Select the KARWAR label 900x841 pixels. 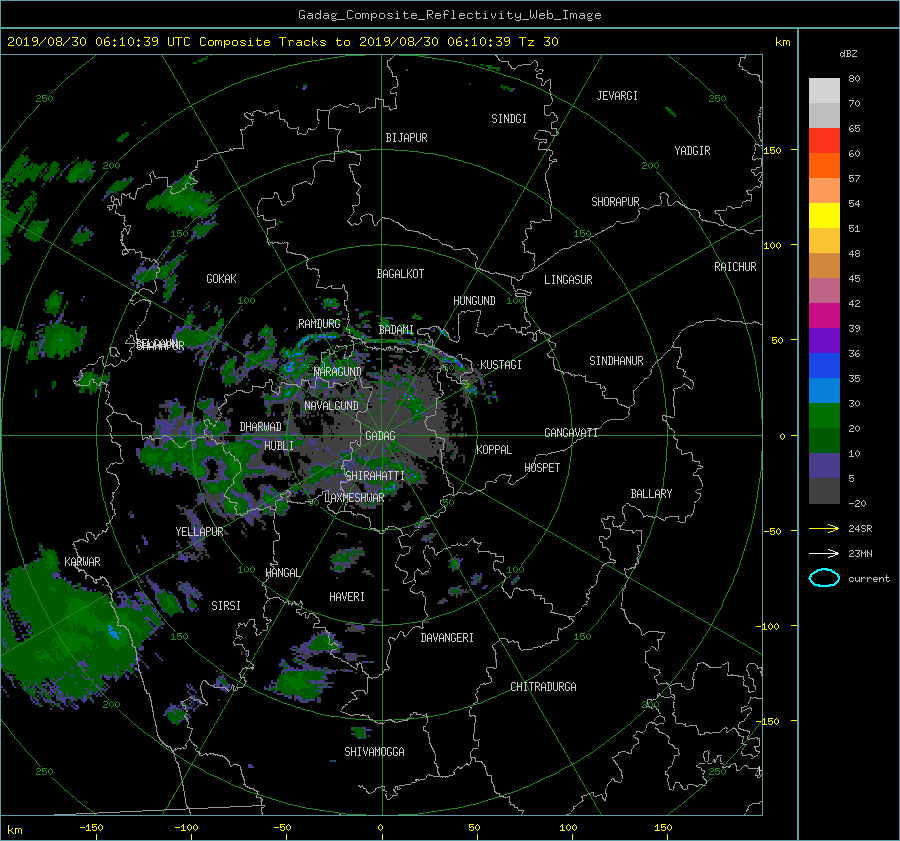[x=82, y=562]
